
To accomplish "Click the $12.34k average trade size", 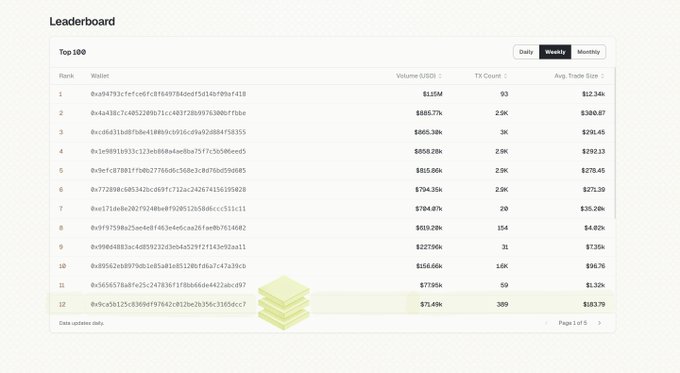I will (x=593, y=94).
